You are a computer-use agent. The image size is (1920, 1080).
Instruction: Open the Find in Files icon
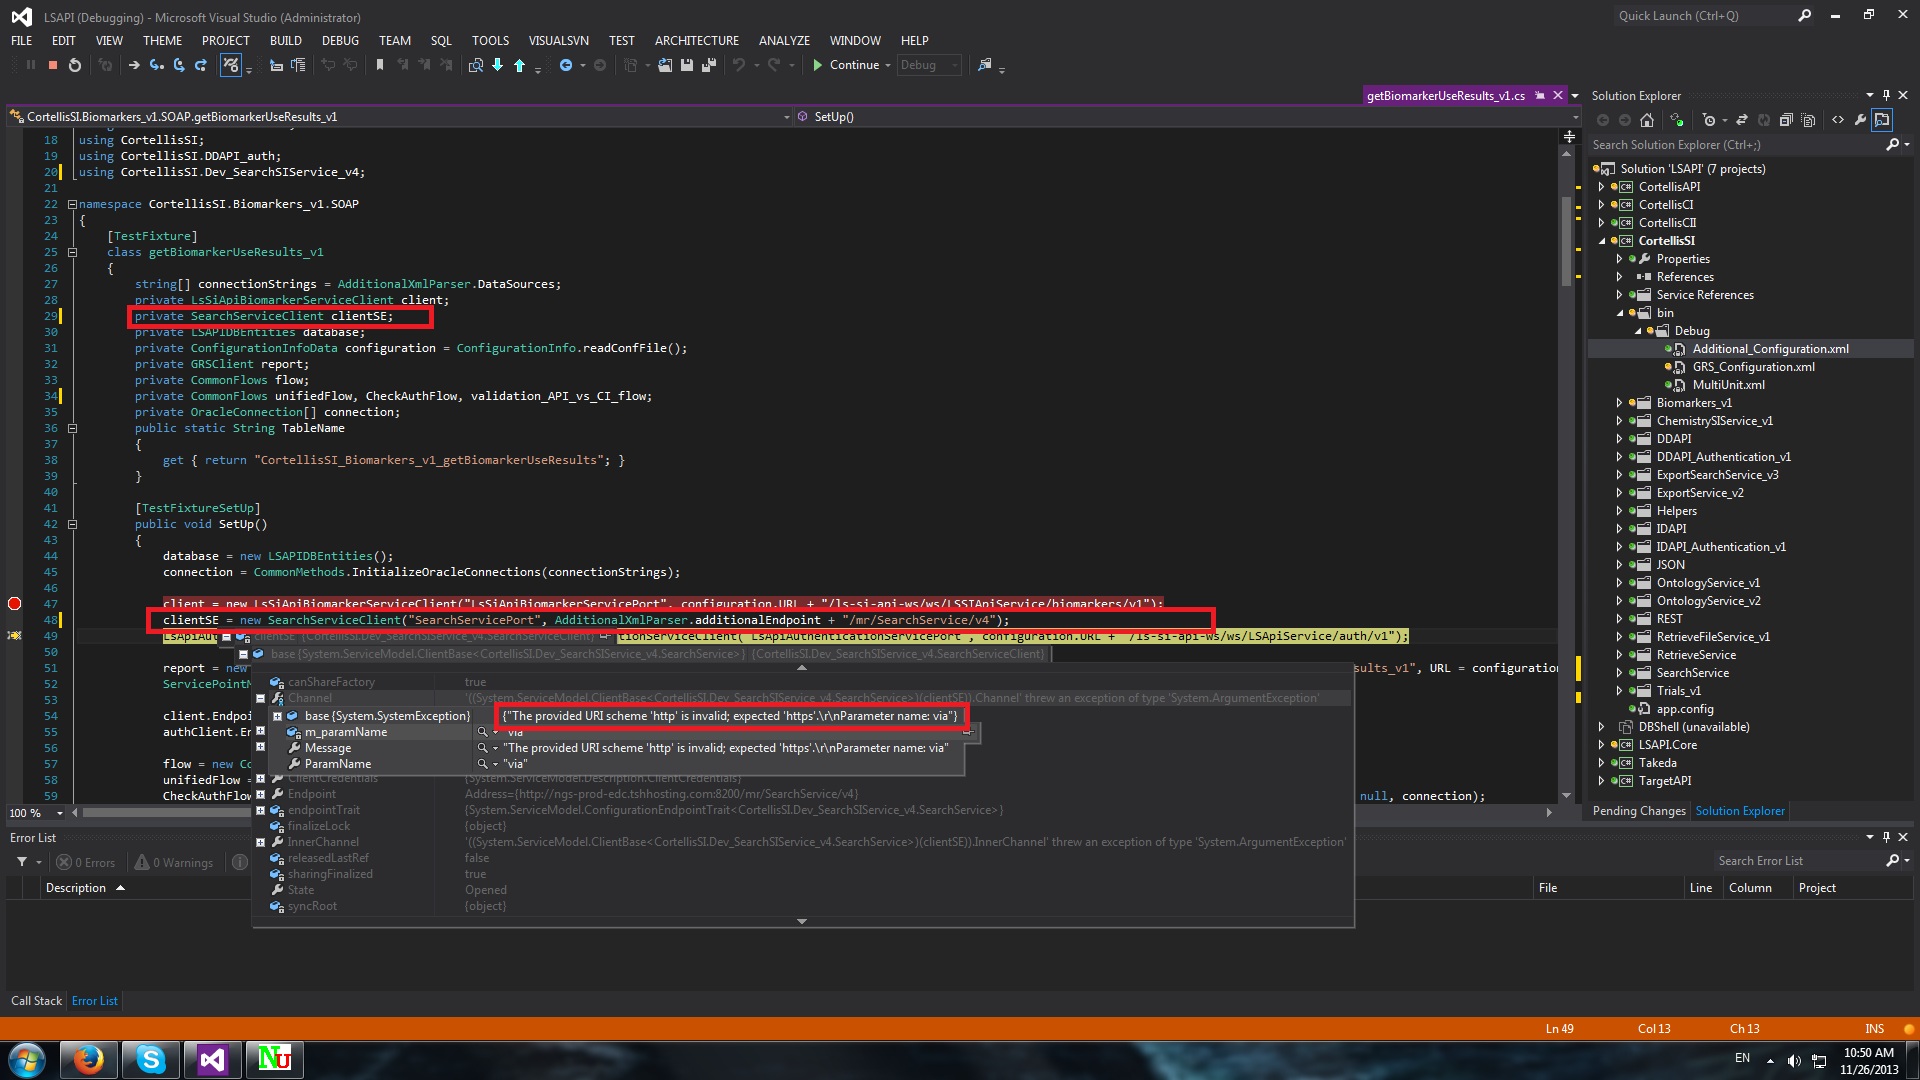coord(476,65)
